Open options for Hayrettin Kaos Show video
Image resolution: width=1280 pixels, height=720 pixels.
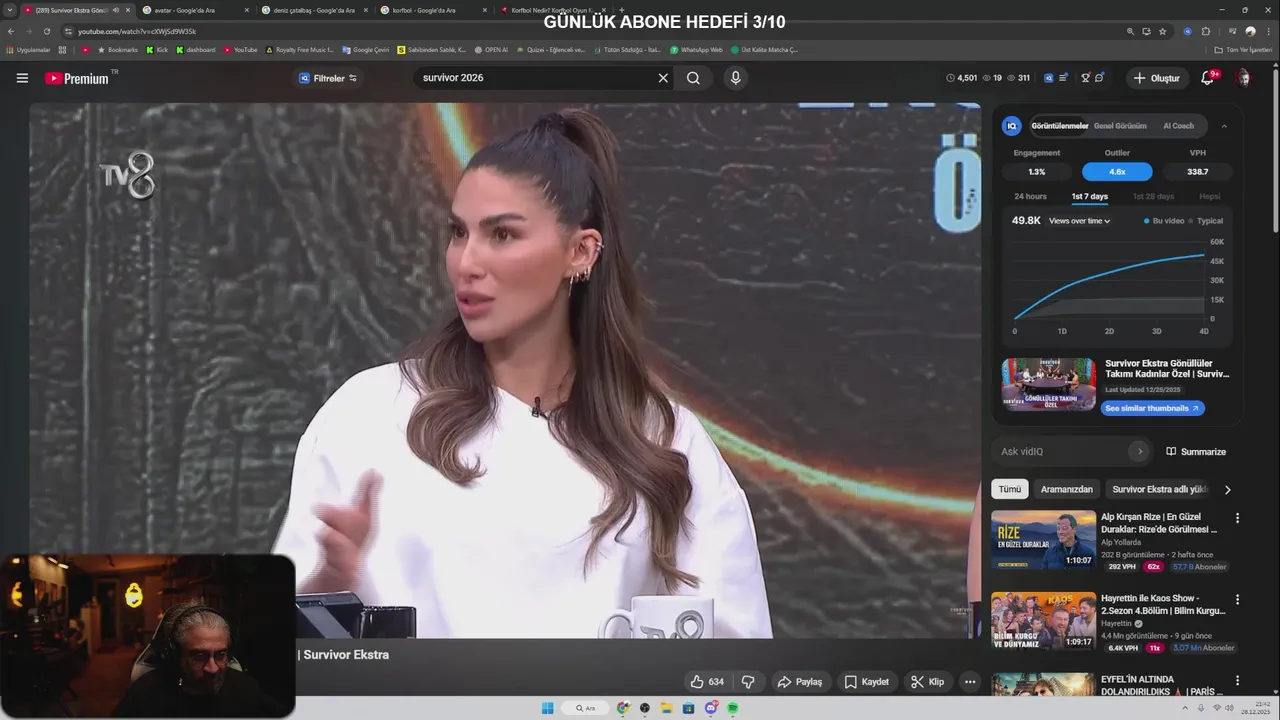[x=1237, y=600]
